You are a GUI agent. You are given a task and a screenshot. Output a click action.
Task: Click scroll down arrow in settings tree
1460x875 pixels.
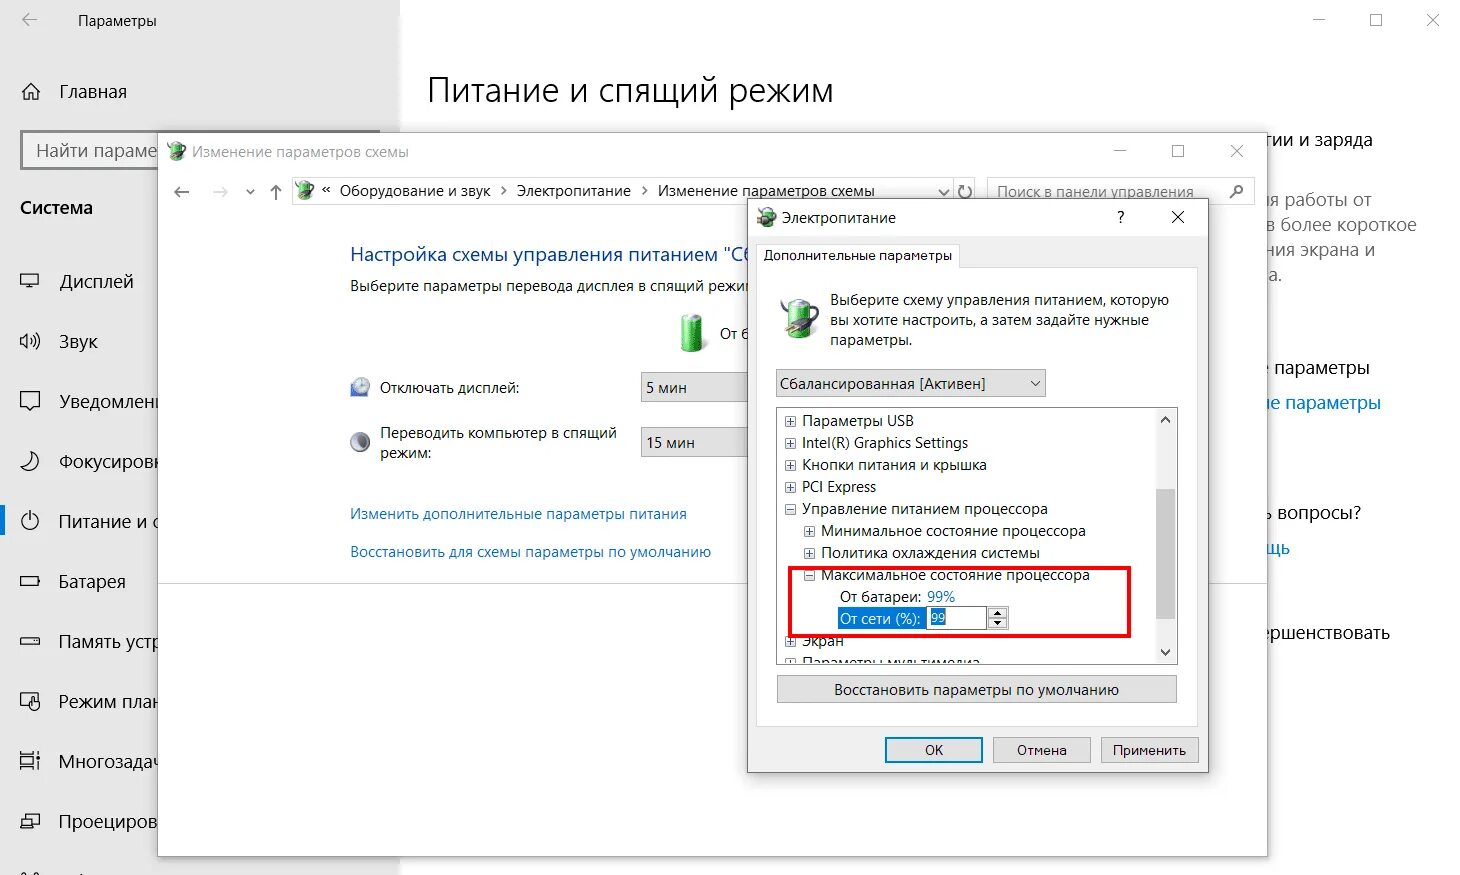pyautogui.click(x=1165, y=652)
